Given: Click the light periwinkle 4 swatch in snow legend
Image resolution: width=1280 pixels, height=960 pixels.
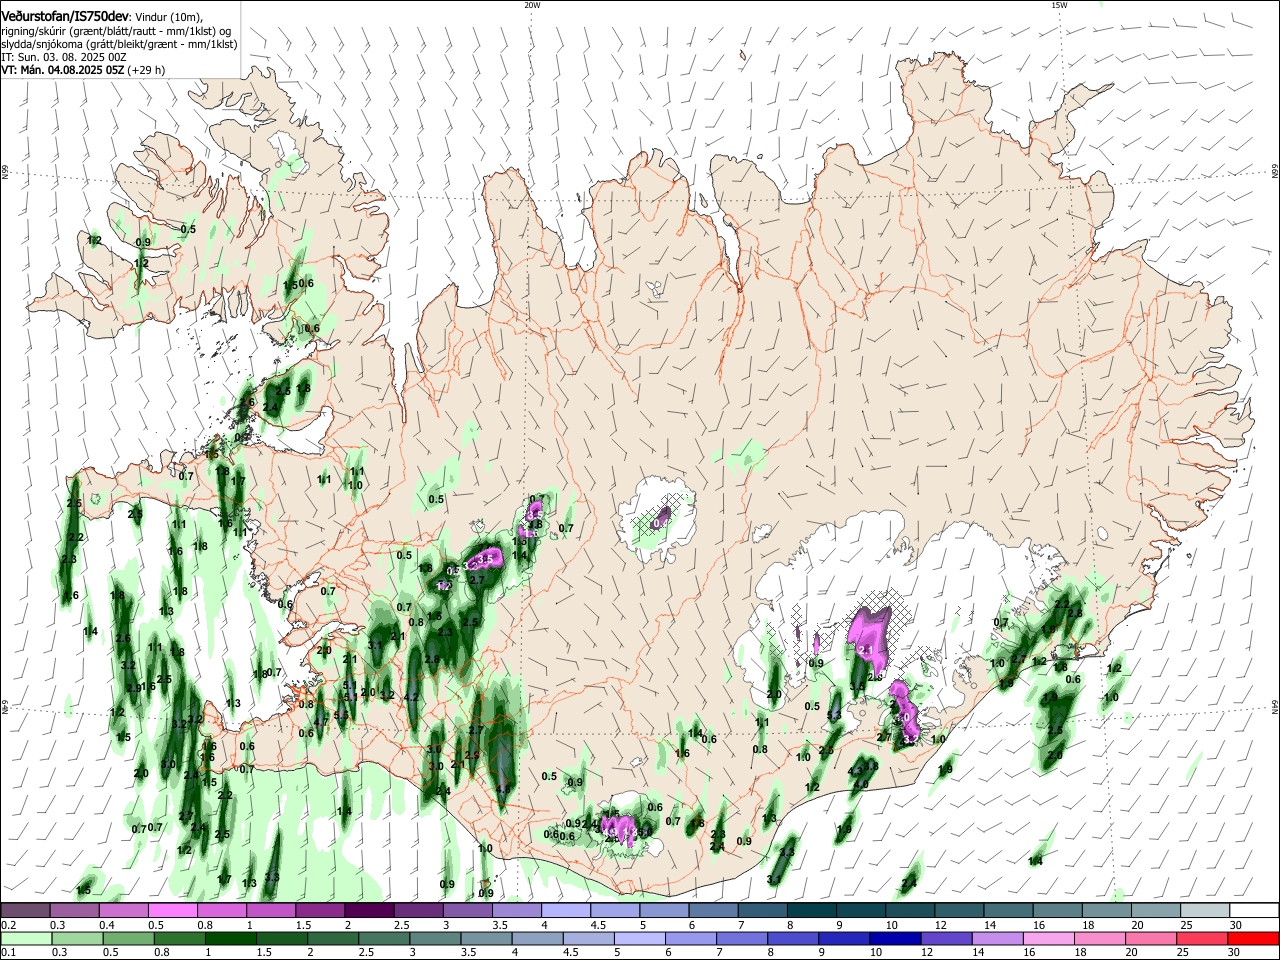Looking at the screenshot, I should [x=566, y=910].
